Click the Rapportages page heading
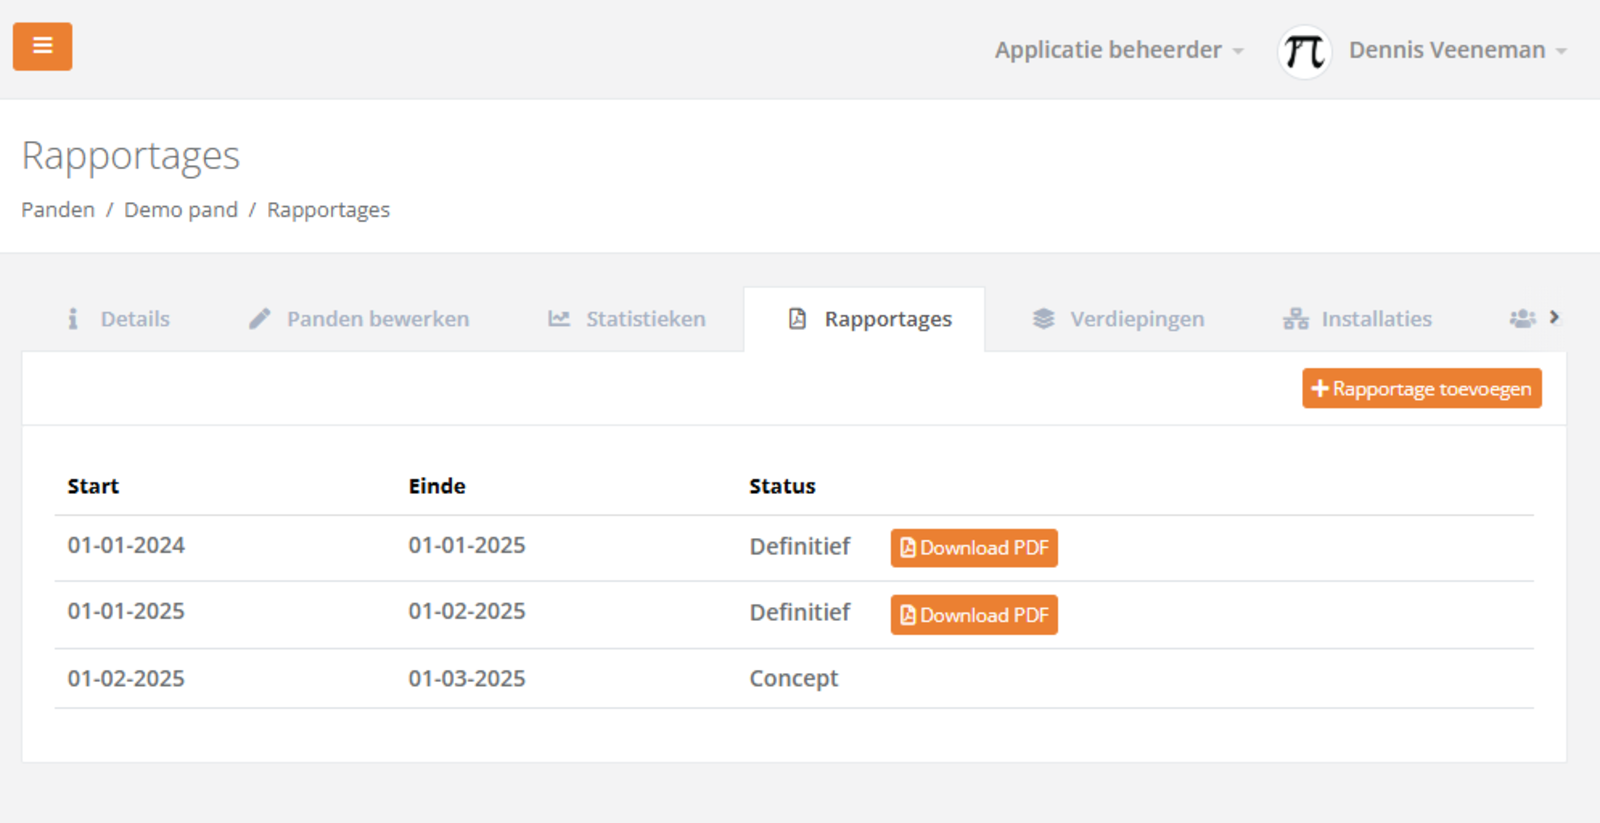Viewport: 1600px width, 823px height. pyautogui.click(x=131, y=156)
